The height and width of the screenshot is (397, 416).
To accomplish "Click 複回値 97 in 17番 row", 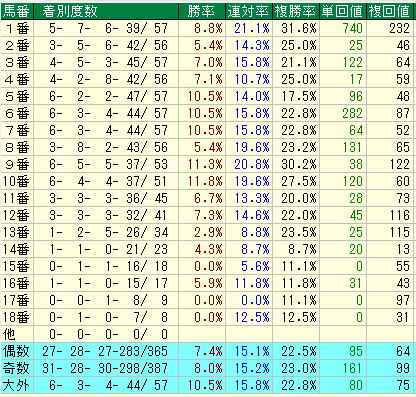I will pyautogui.click(x=403, y=301).
